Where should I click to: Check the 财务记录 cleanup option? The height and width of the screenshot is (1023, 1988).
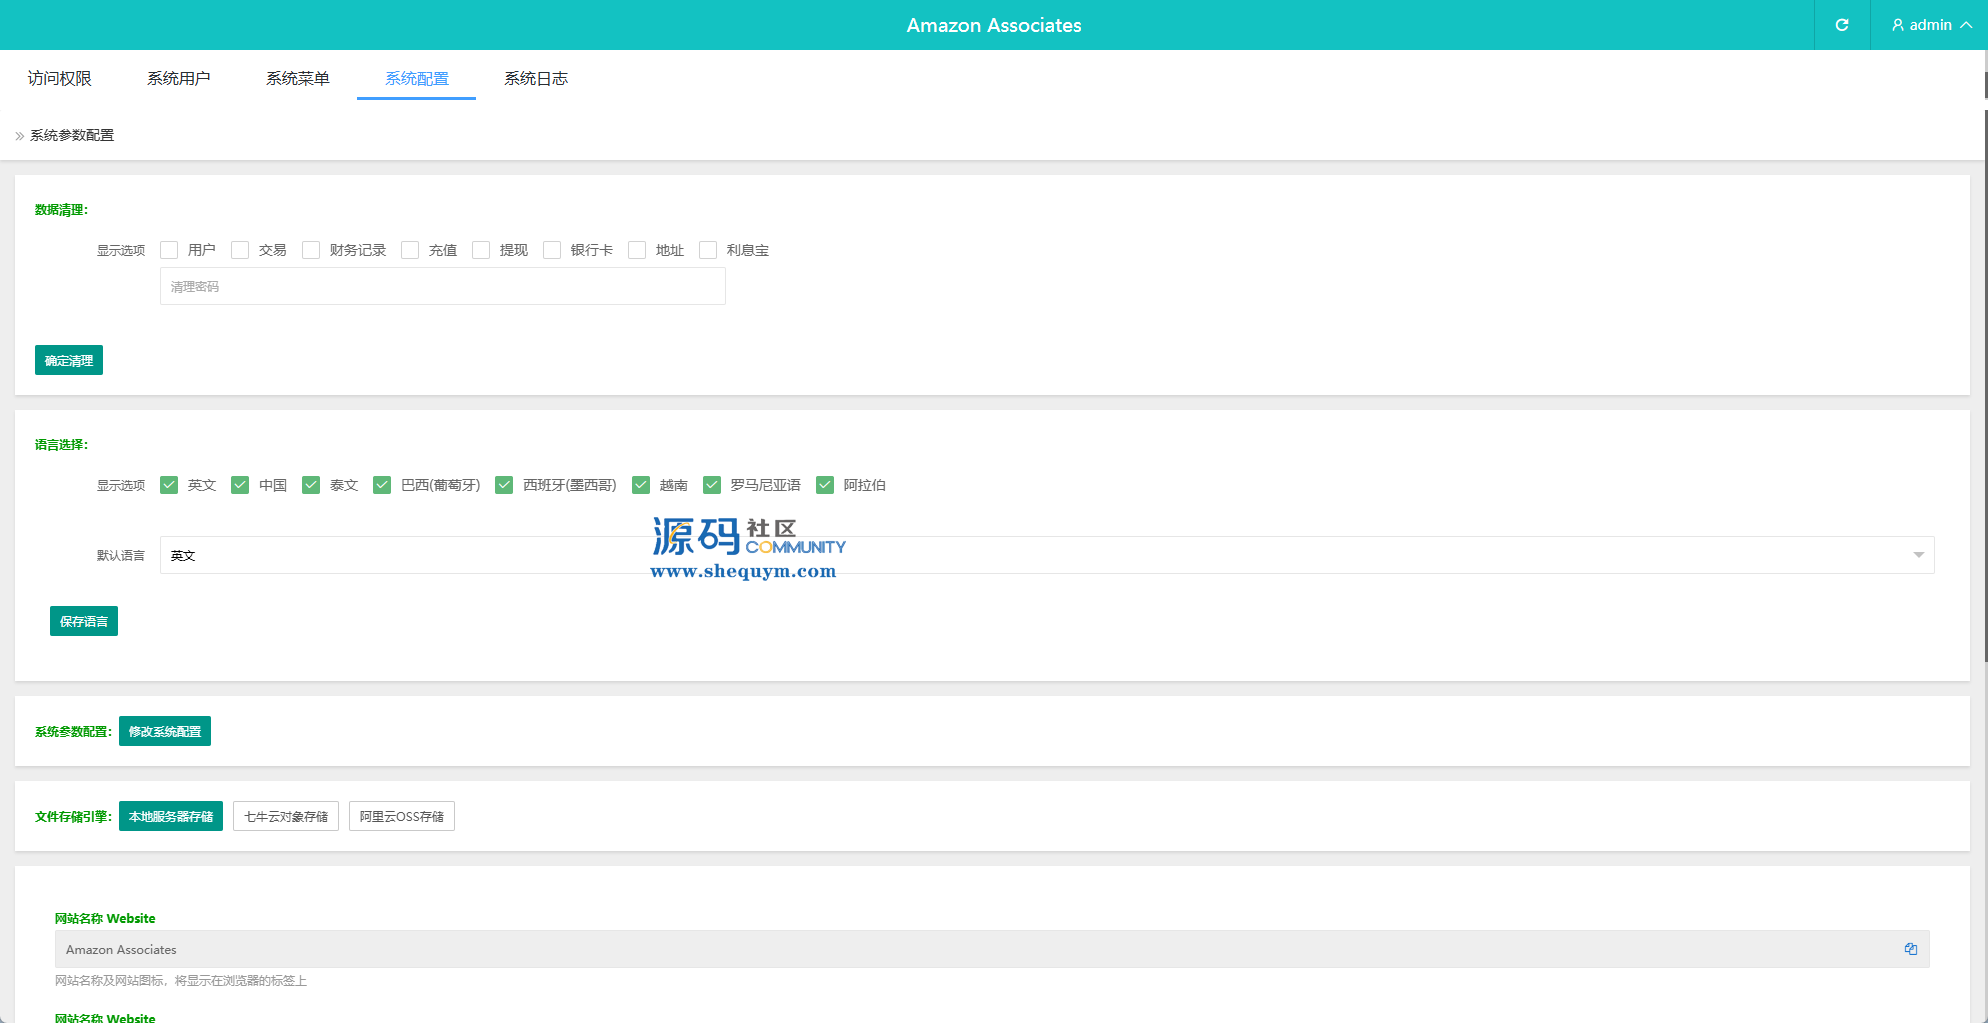(x=311, y=250)
